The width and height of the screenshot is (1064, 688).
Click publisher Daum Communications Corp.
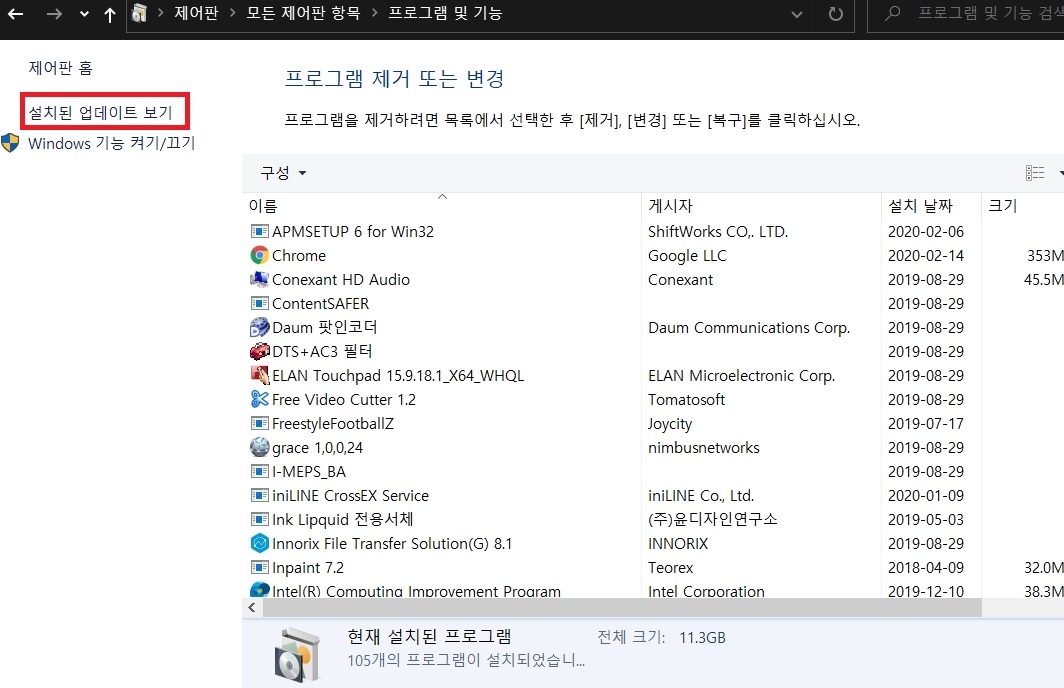(749, 328)
